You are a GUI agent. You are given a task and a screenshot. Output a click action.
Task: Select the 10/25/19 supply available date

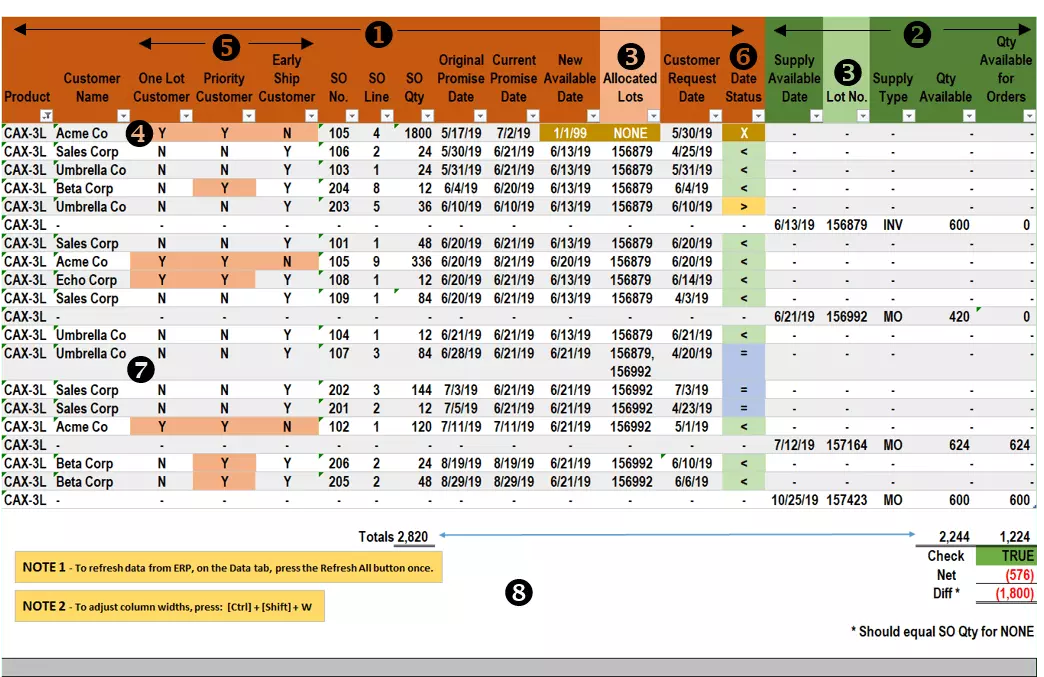point(794,500)
